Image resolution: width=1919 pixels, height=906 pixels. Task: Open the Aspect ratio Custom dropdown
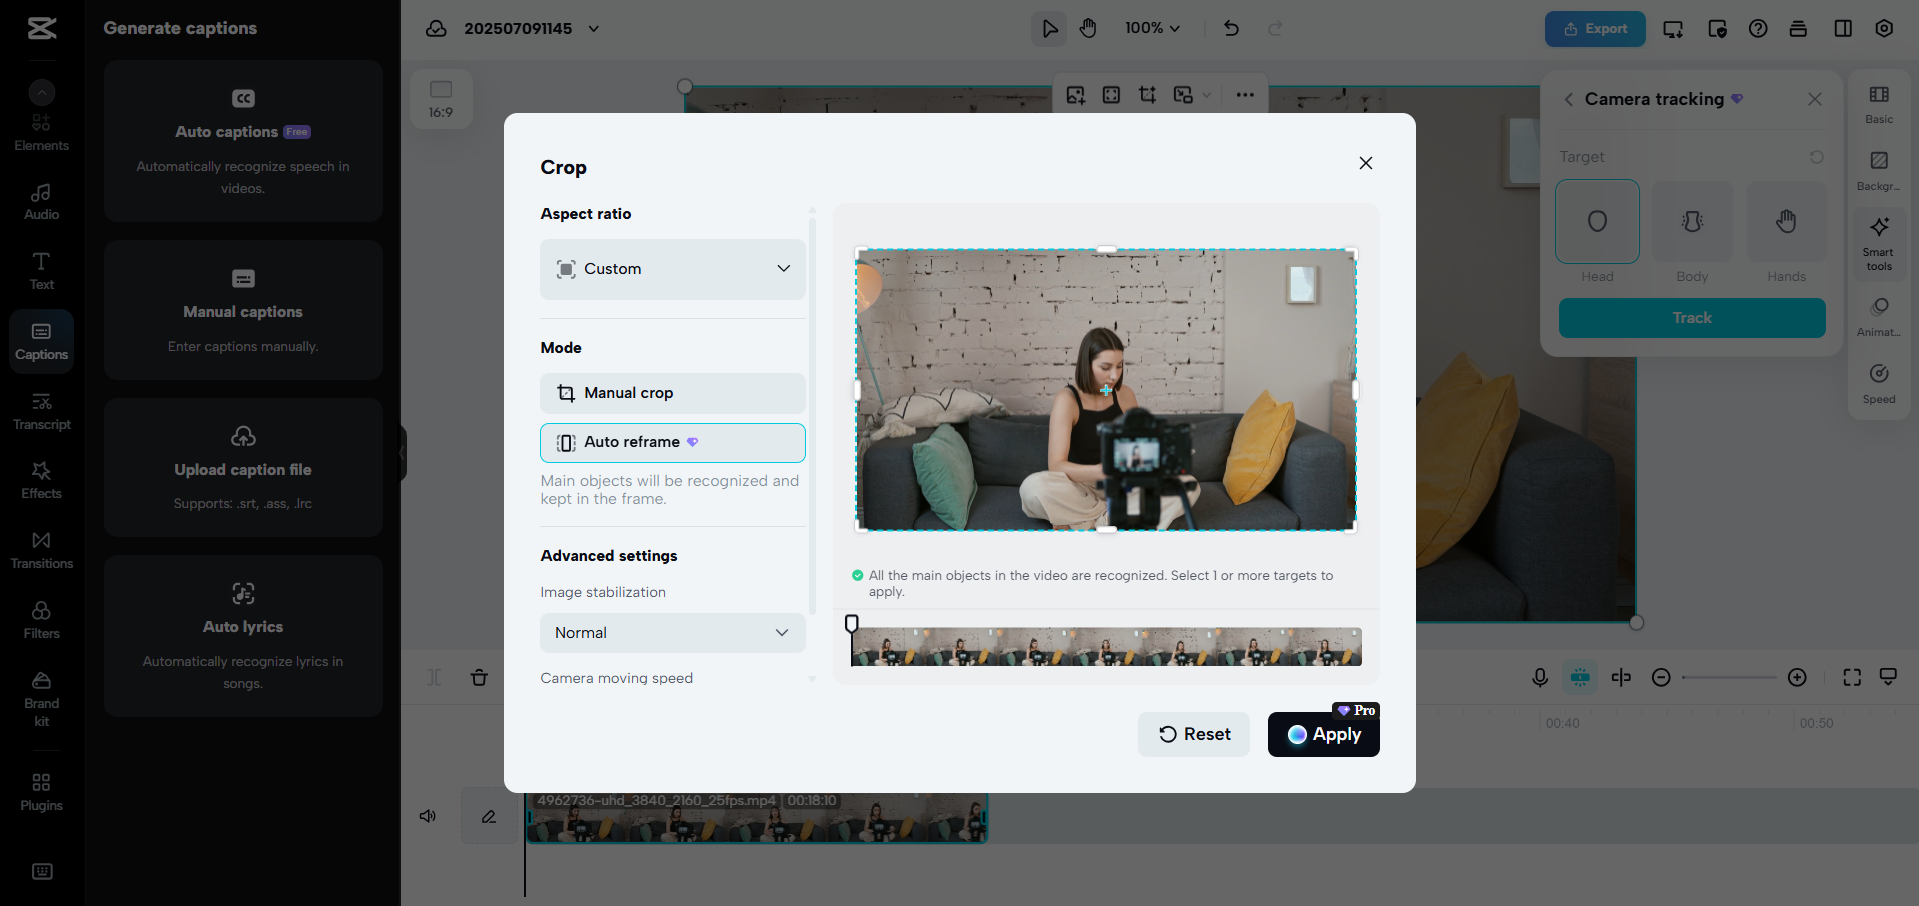[672, 269]
